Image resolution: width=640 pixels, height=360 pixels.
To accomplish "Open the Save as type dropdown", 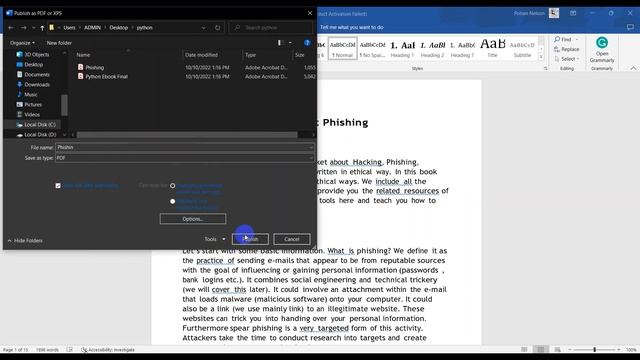I will point(311,158).
